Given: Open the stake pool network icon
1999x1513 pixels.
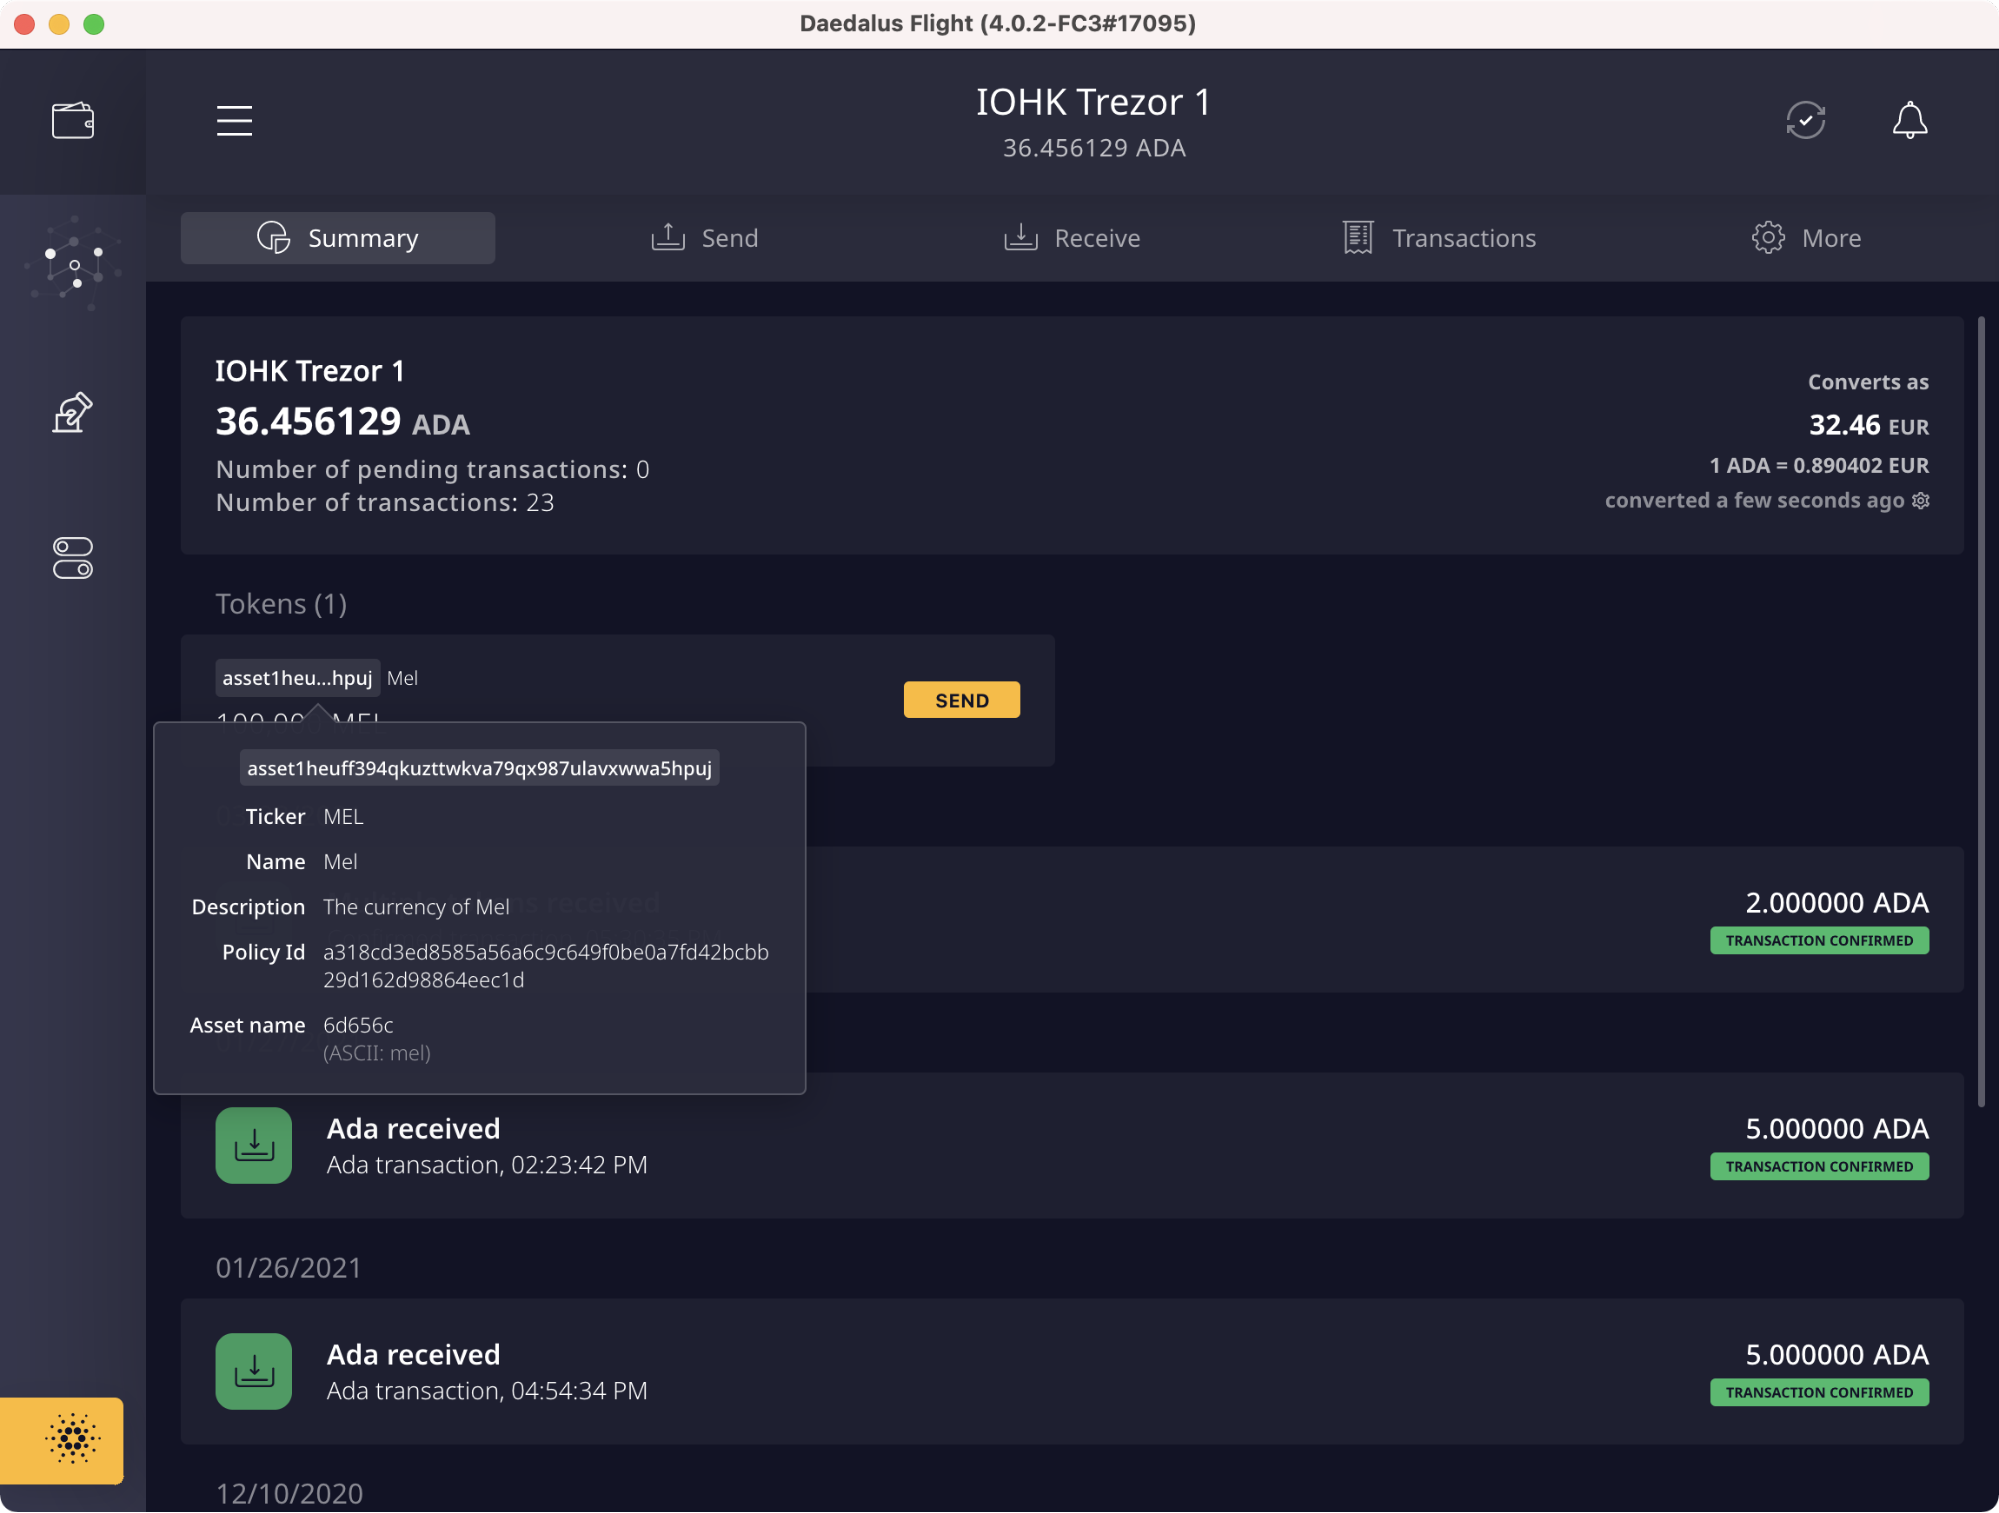Looking at the screenshot, I should tap(73, 265).
